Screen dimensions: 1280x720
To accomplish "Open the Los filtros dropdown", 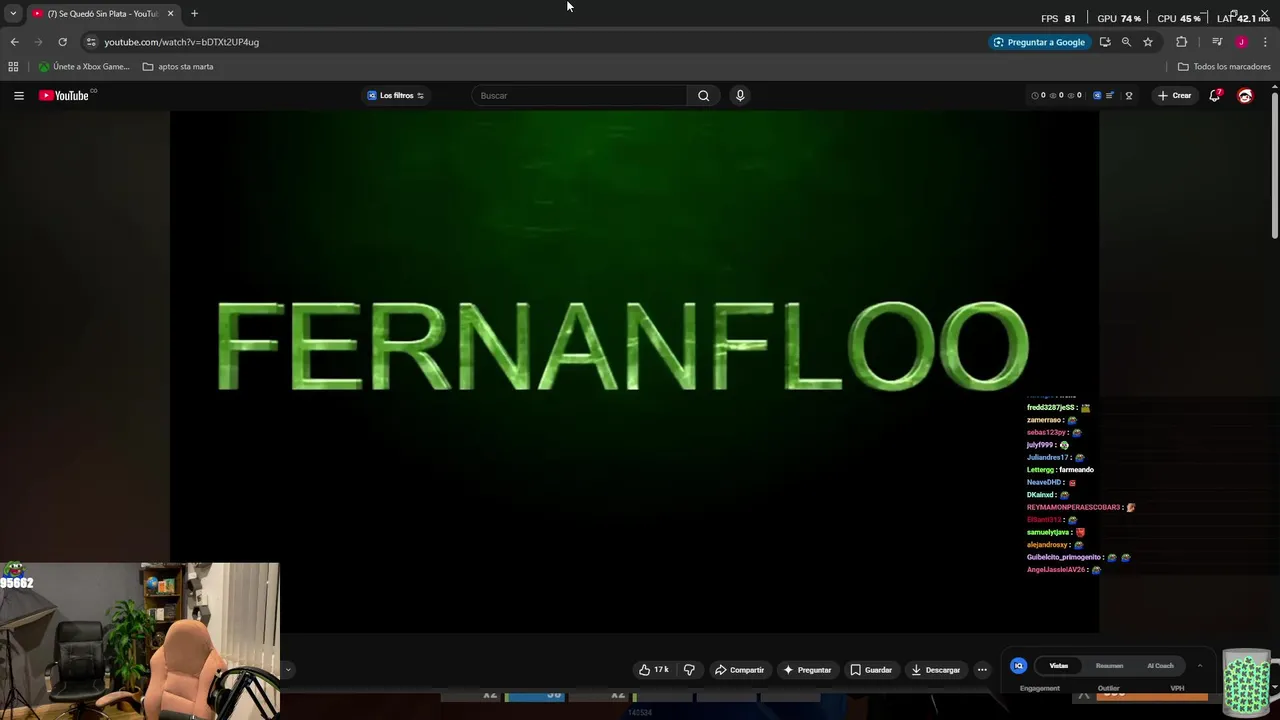I will point(395,96).
